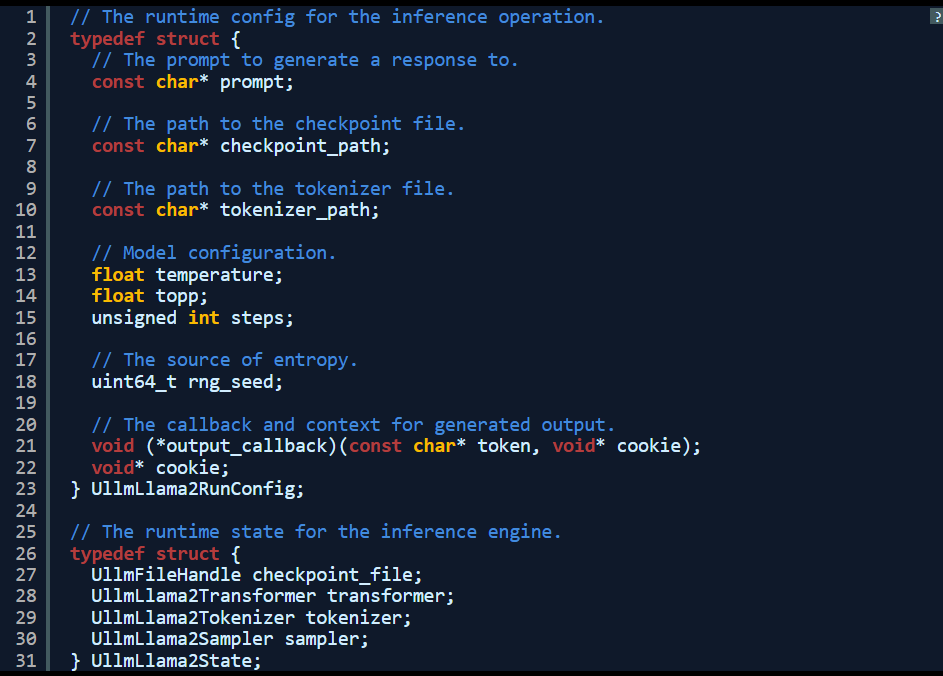943x676 pixels.
Task: Click line number 31 in gutter
Action: pos(26,660)
